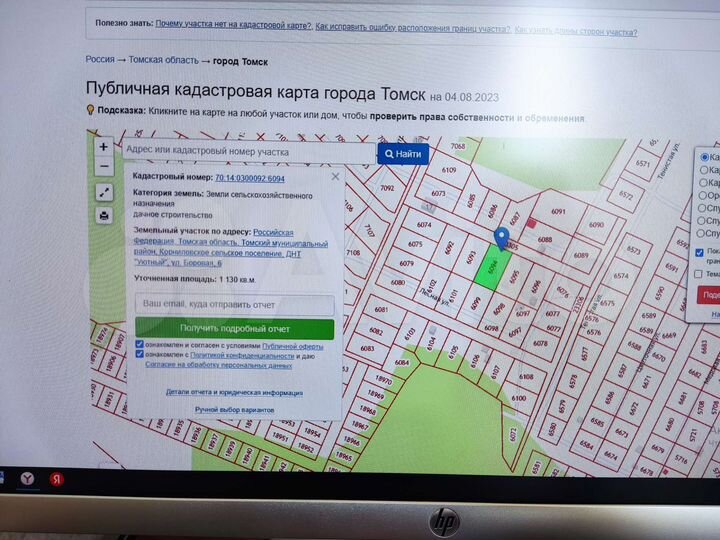Image resolution: width=720 pixels, height=540 pixels.
Task: Toggle the checked boundaries display checkbox
Action: point(700,253)
